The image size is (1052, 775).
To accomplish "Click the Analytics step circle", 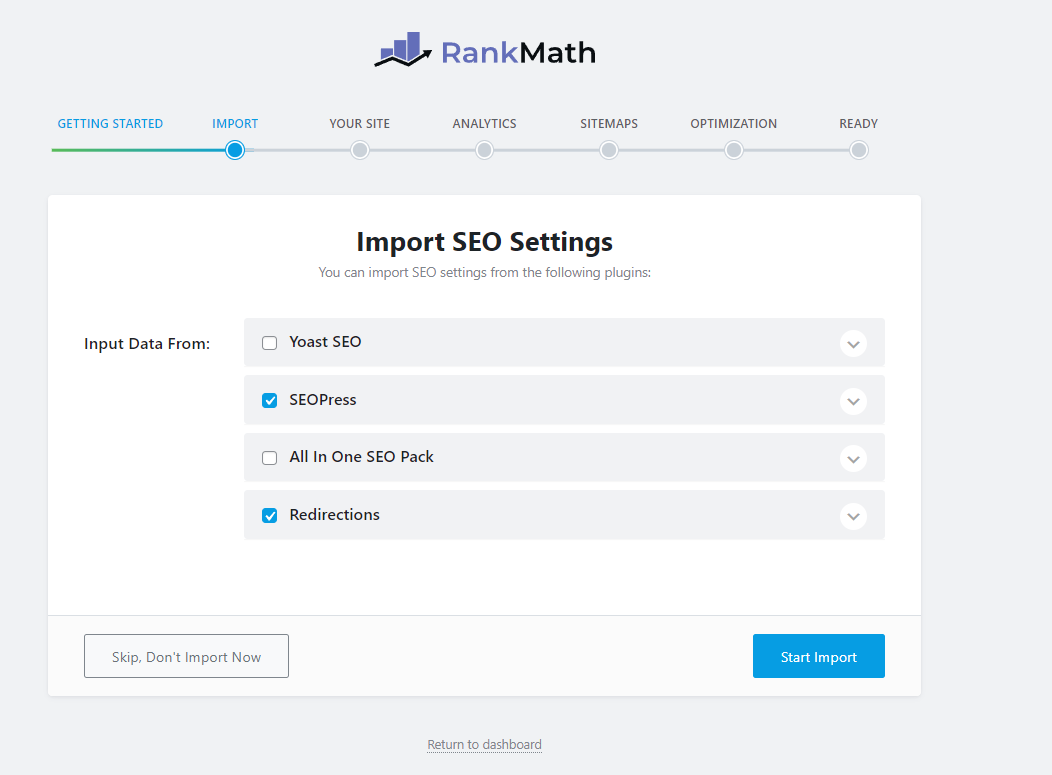I will tap(484, 150).
